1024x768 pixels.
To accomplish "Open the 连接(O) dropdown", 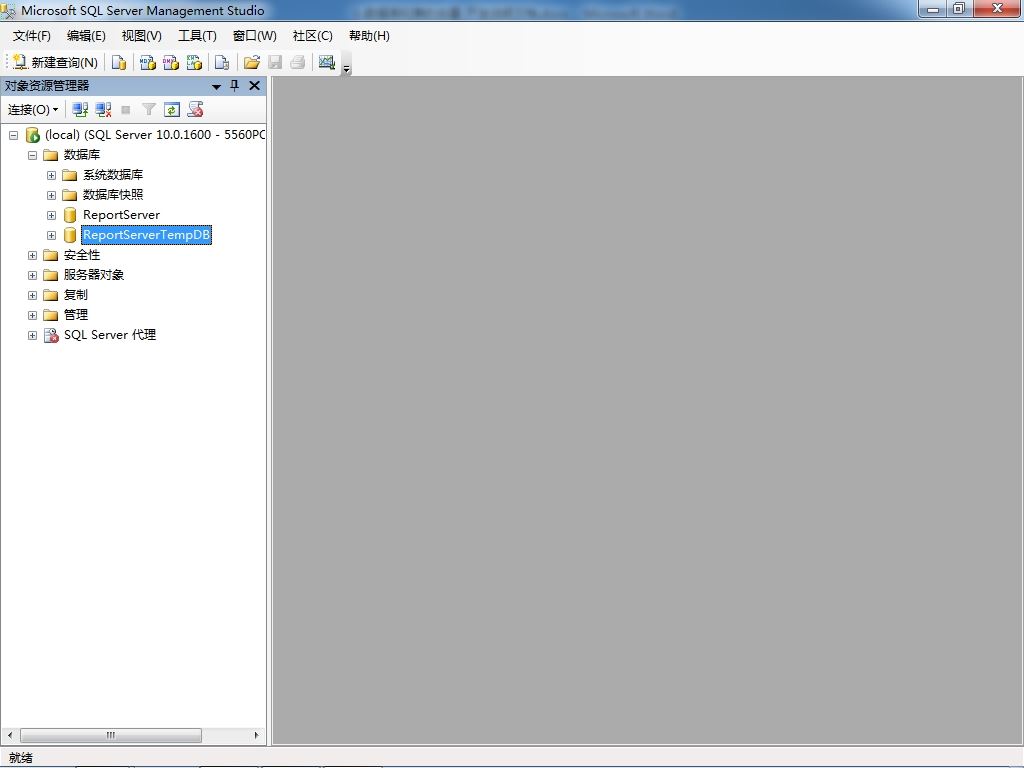I will click(x=33, y=110).
